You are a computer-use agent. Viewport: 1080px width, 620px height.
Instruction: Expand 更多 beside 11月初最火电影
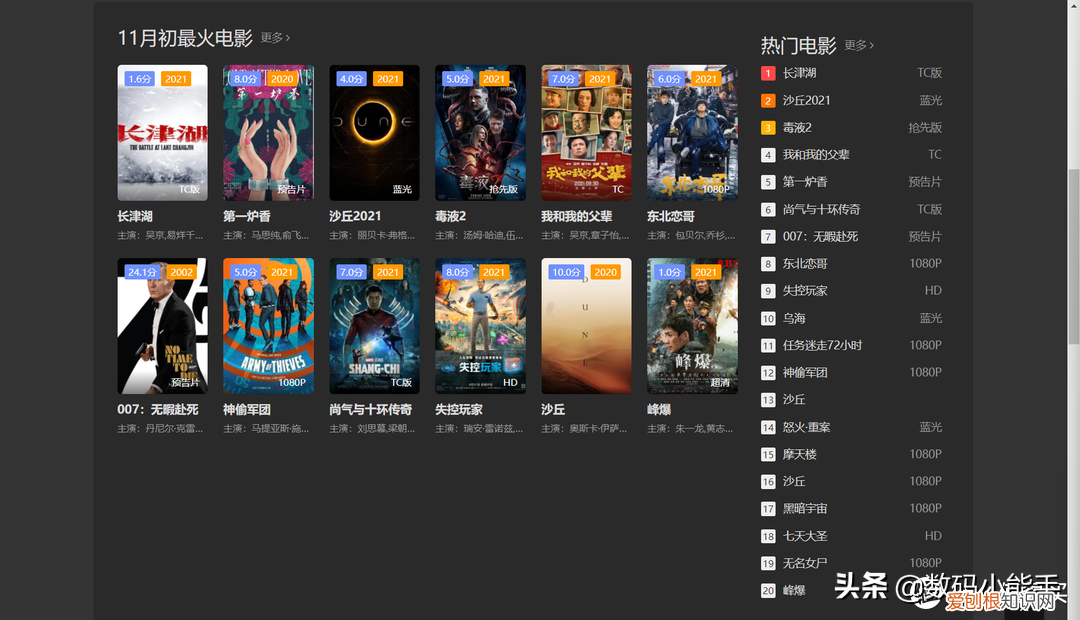(x=276, y=38)
